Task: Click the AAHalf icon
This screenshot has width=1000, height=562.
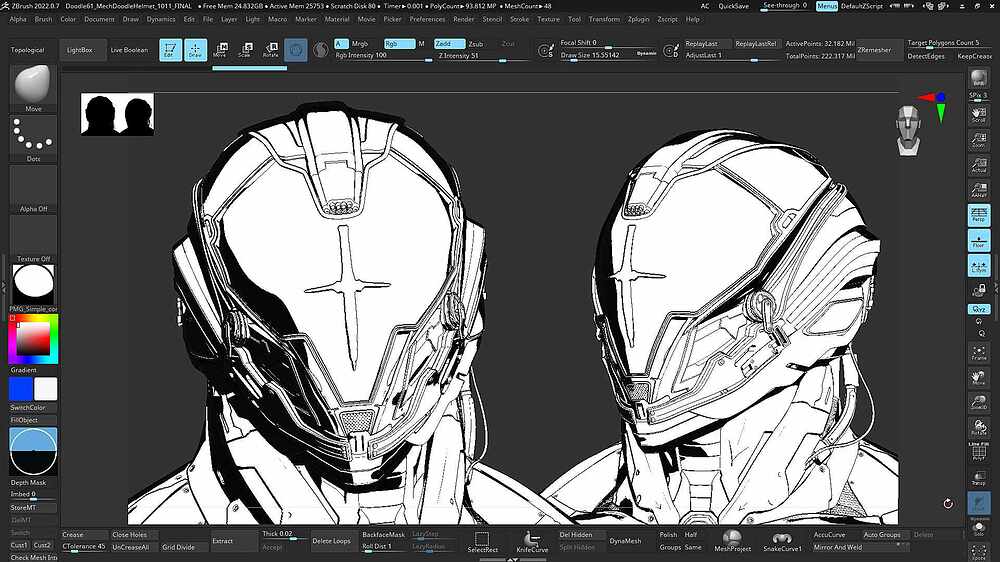Action: point(979,189)
